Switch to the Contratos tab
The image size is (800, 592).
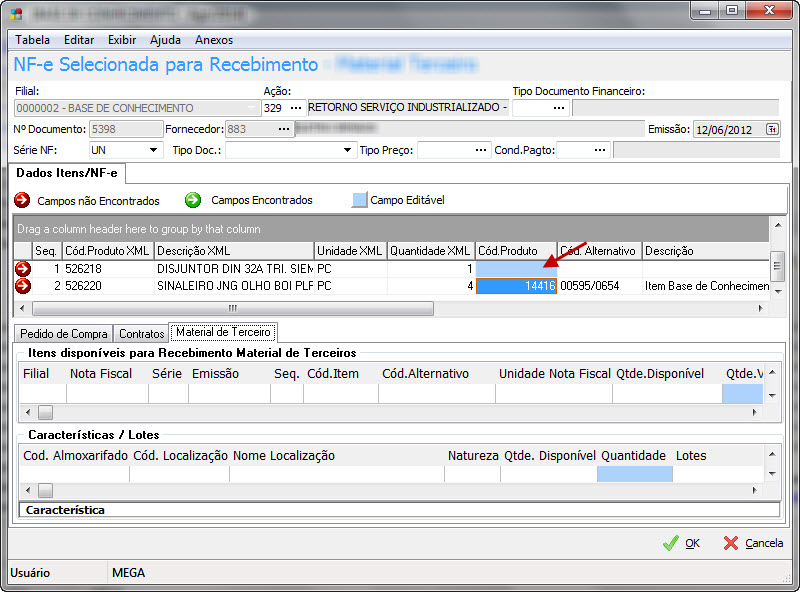click(141, 333)
